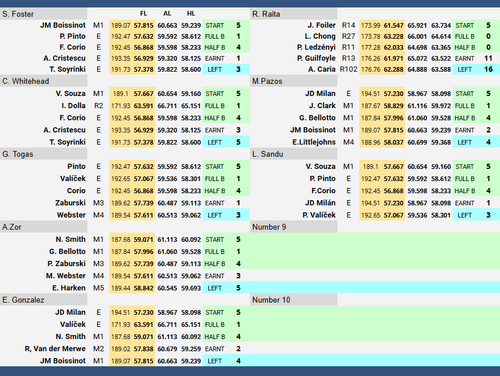Select the HALF B cell in P. Ledzényi row
Screen dimensions: 500x376
pyautogui.click(x=465, y=47)
